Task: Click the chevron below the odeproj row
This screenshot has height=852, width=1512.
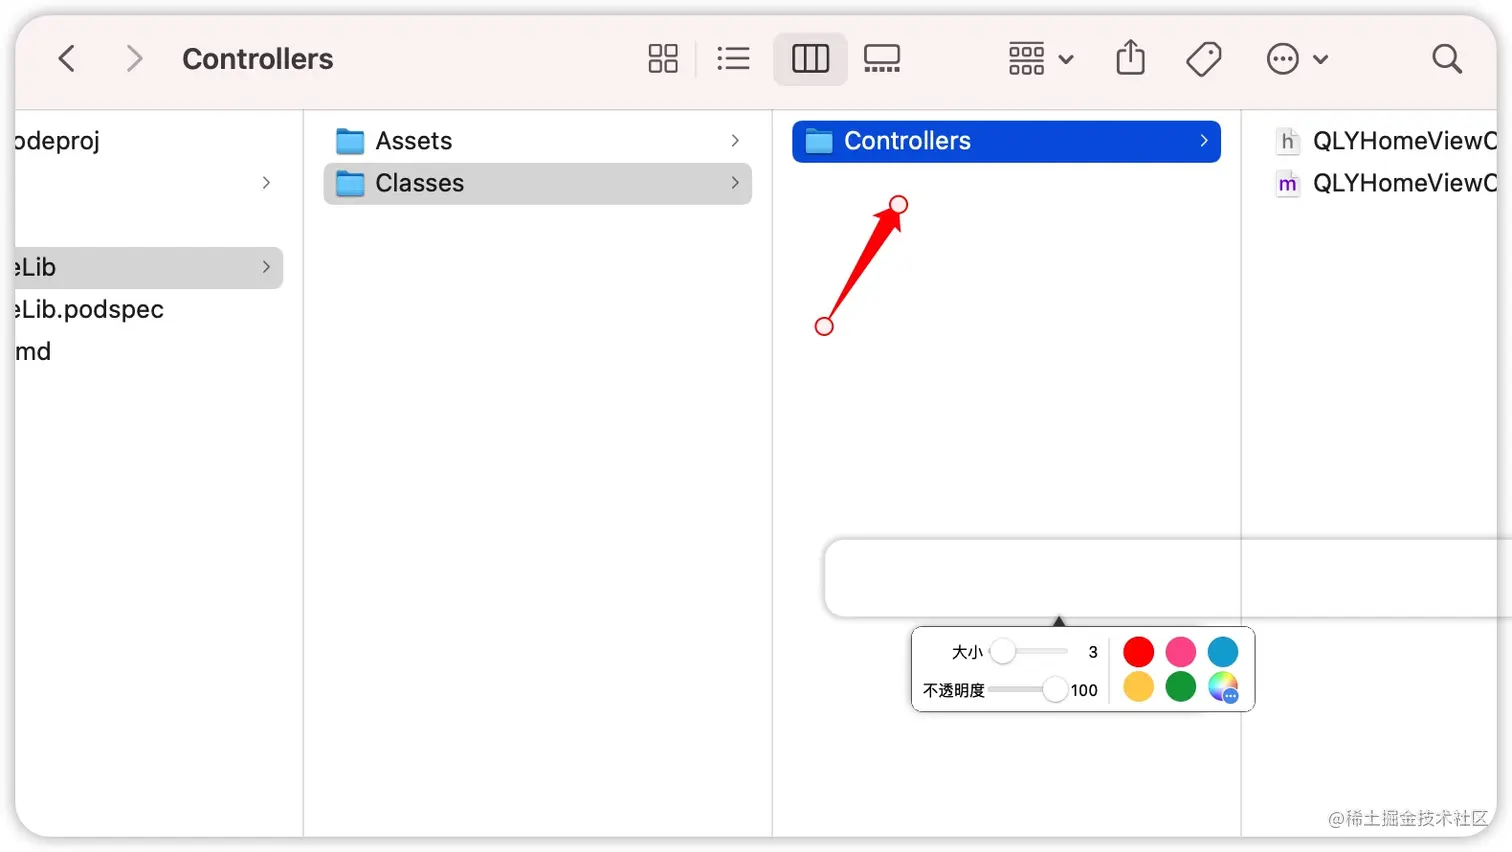Action: pos(266,183)
